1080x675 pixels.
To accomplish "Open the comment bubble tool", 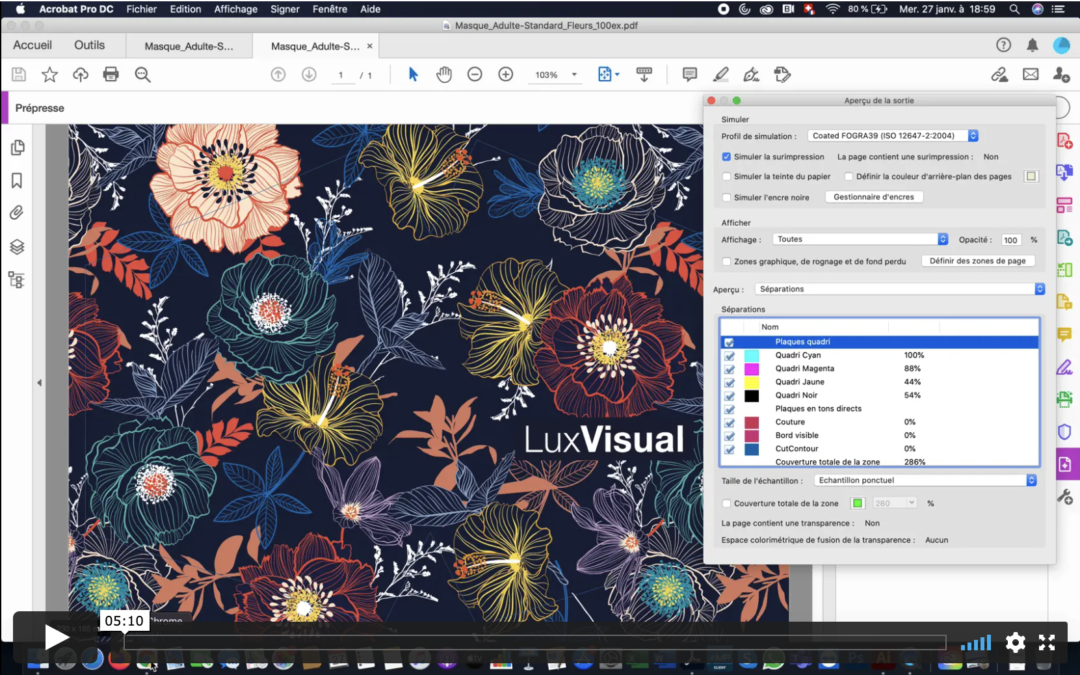I will point(689,75).
